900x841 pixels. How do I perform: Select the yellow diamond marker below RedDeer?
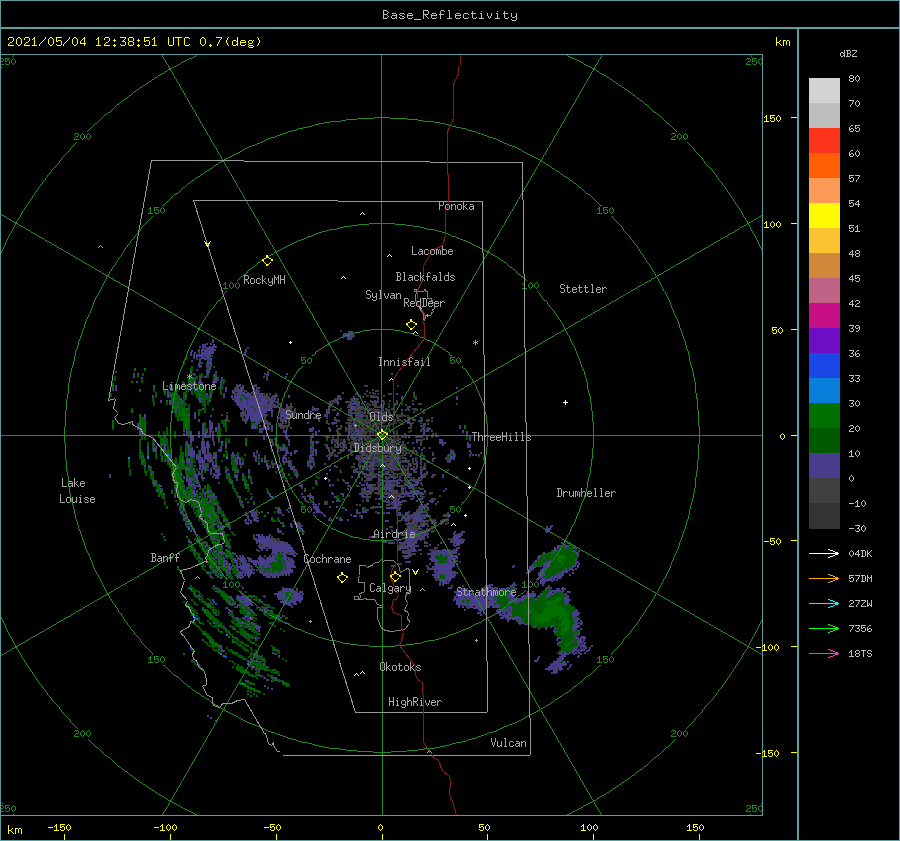[411, 325]
